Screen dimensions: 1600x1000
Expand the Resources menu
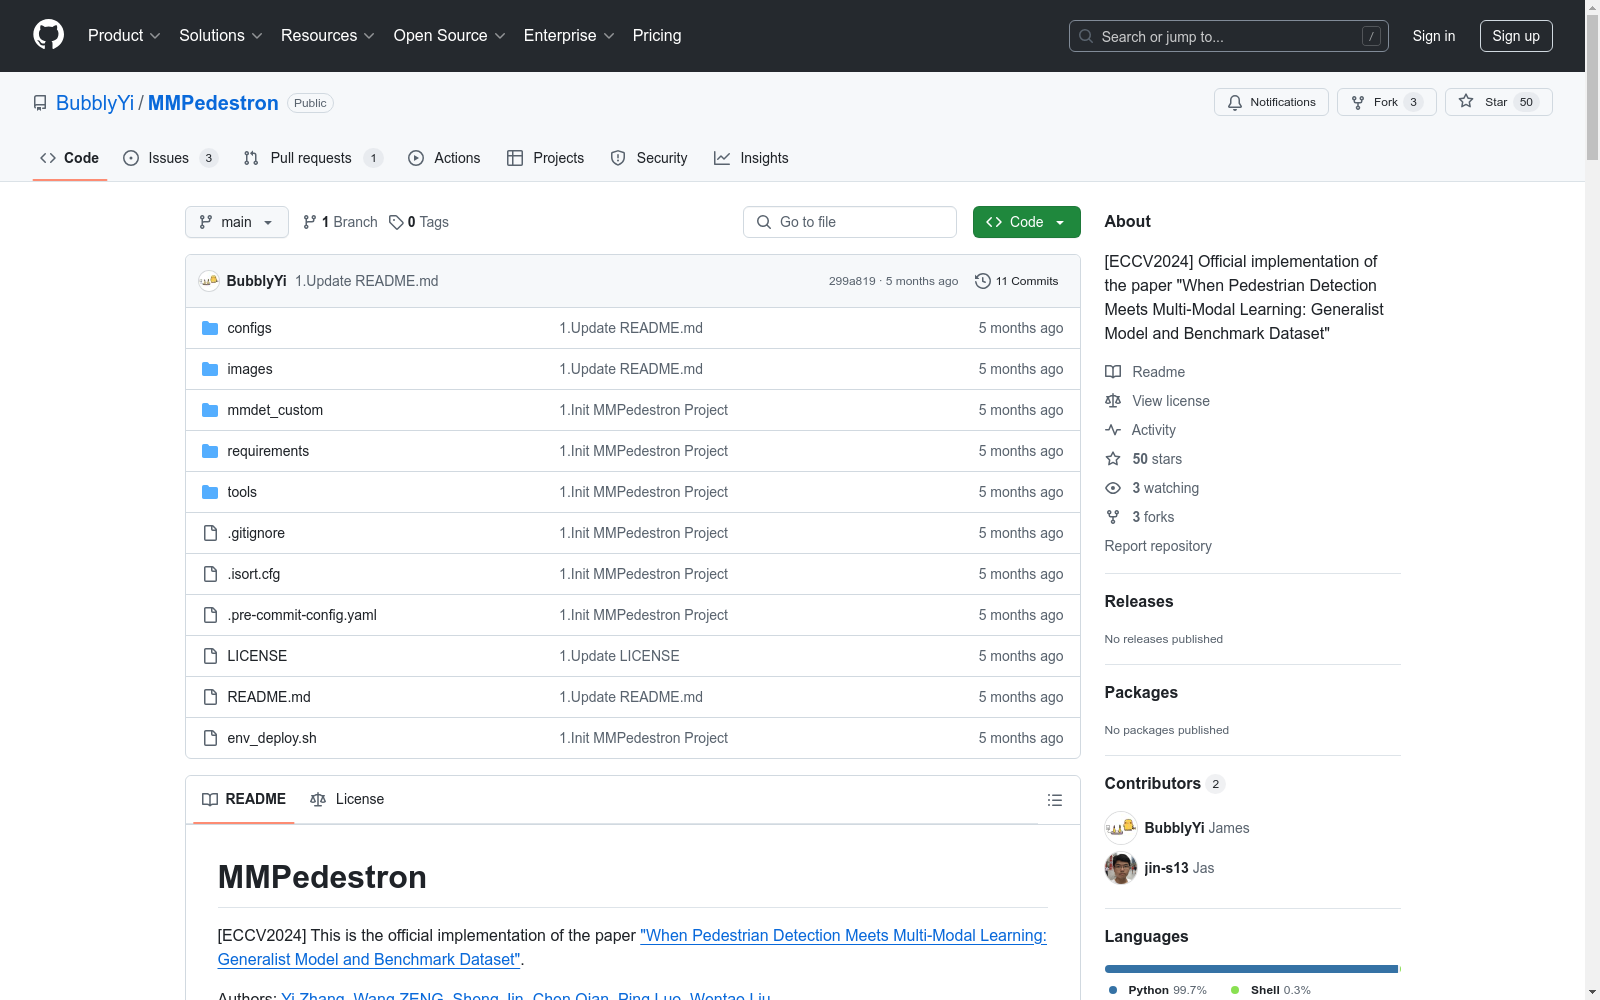pyautogui.click(x=327, y=35)
